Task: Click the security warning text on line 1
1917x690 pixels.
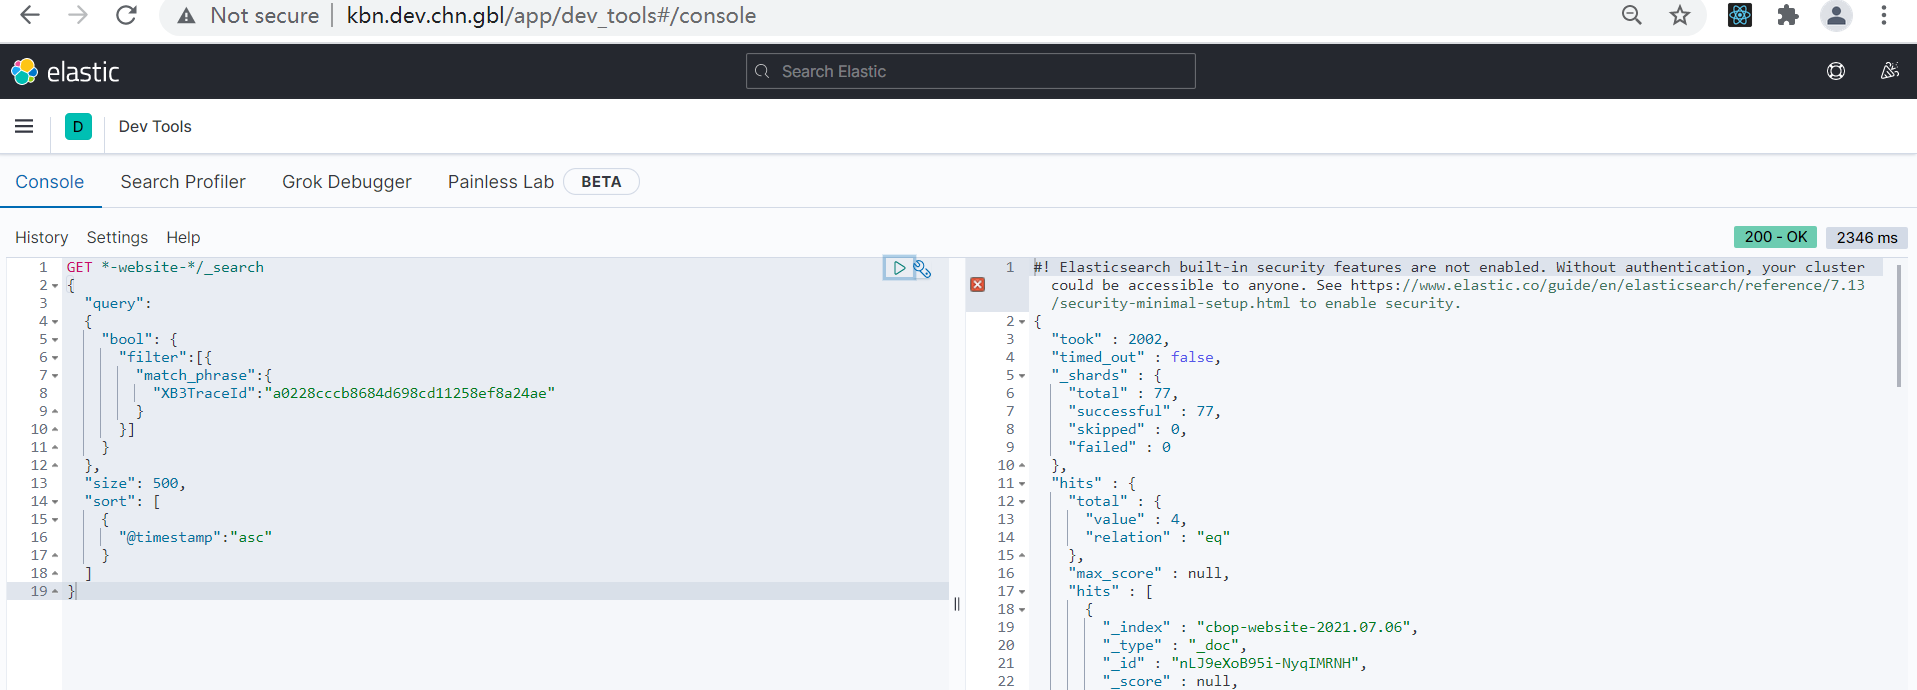Action: 1450,285
